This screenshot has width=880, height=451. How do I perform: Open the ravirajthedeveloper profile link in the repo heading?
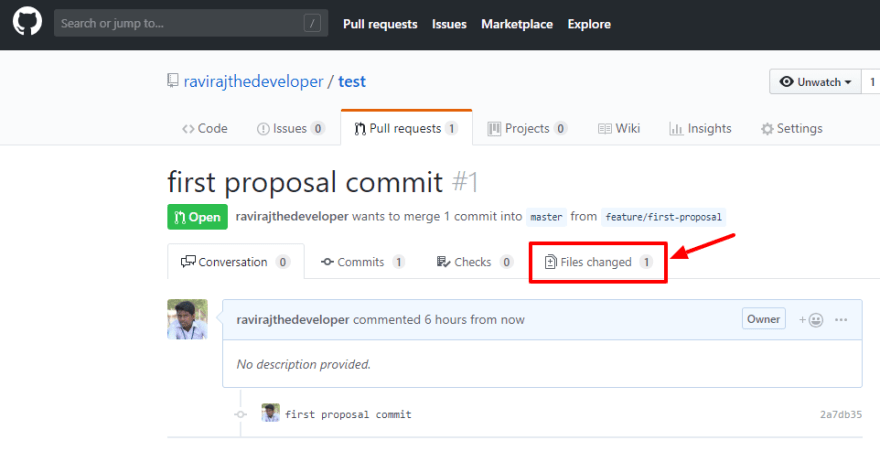[x=253, y=81]
